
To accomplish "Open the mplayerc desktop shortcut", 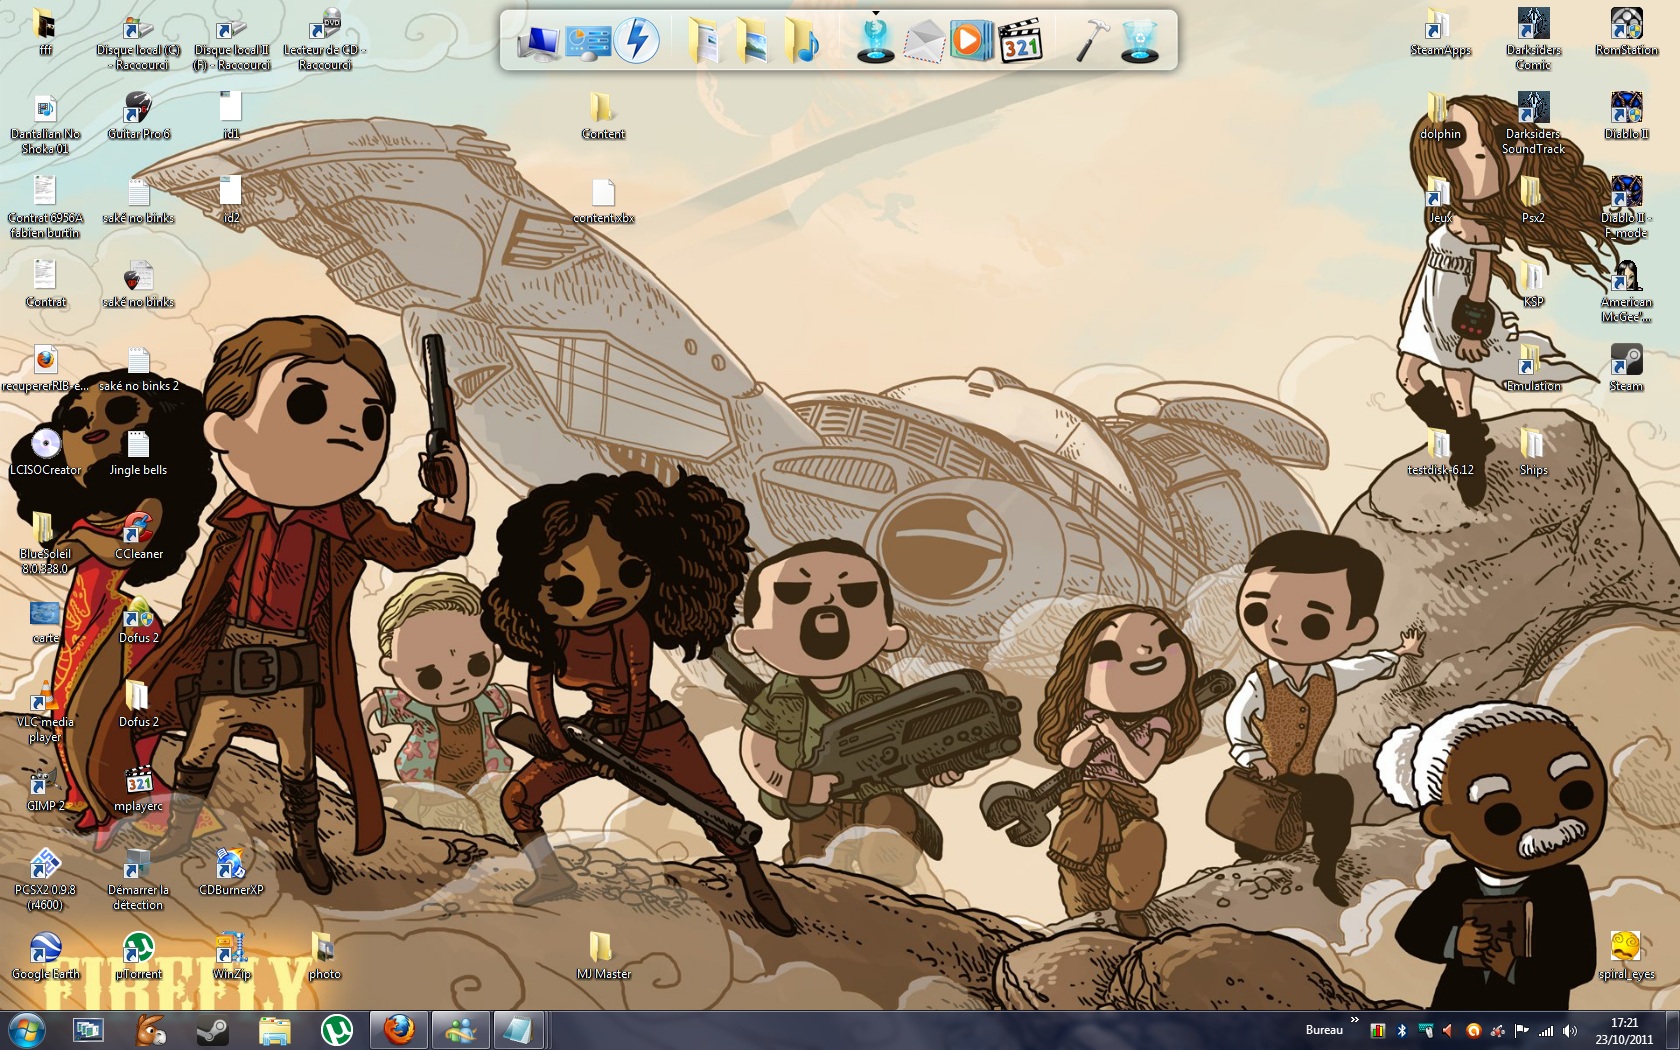I will coord(138,787).
